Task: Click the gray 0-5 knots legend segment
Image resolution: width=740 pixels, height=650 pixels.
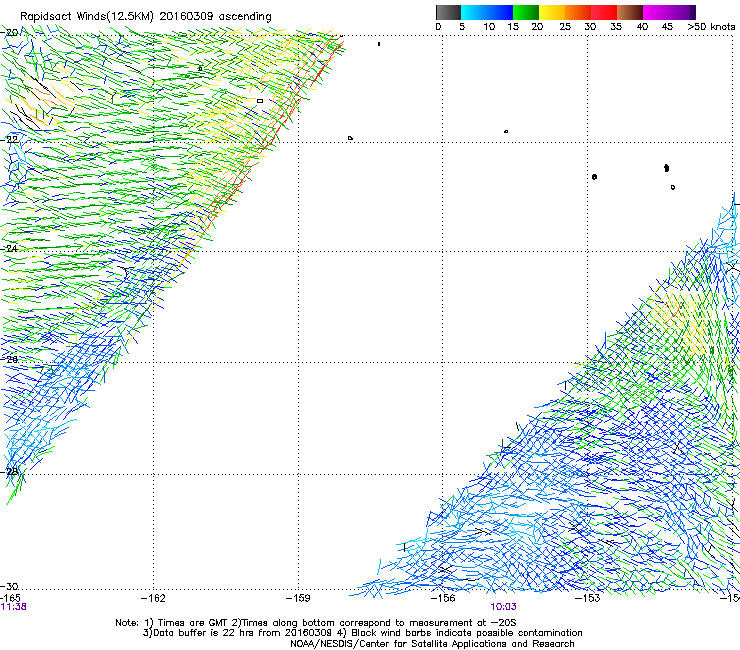Action: [448, 12]
